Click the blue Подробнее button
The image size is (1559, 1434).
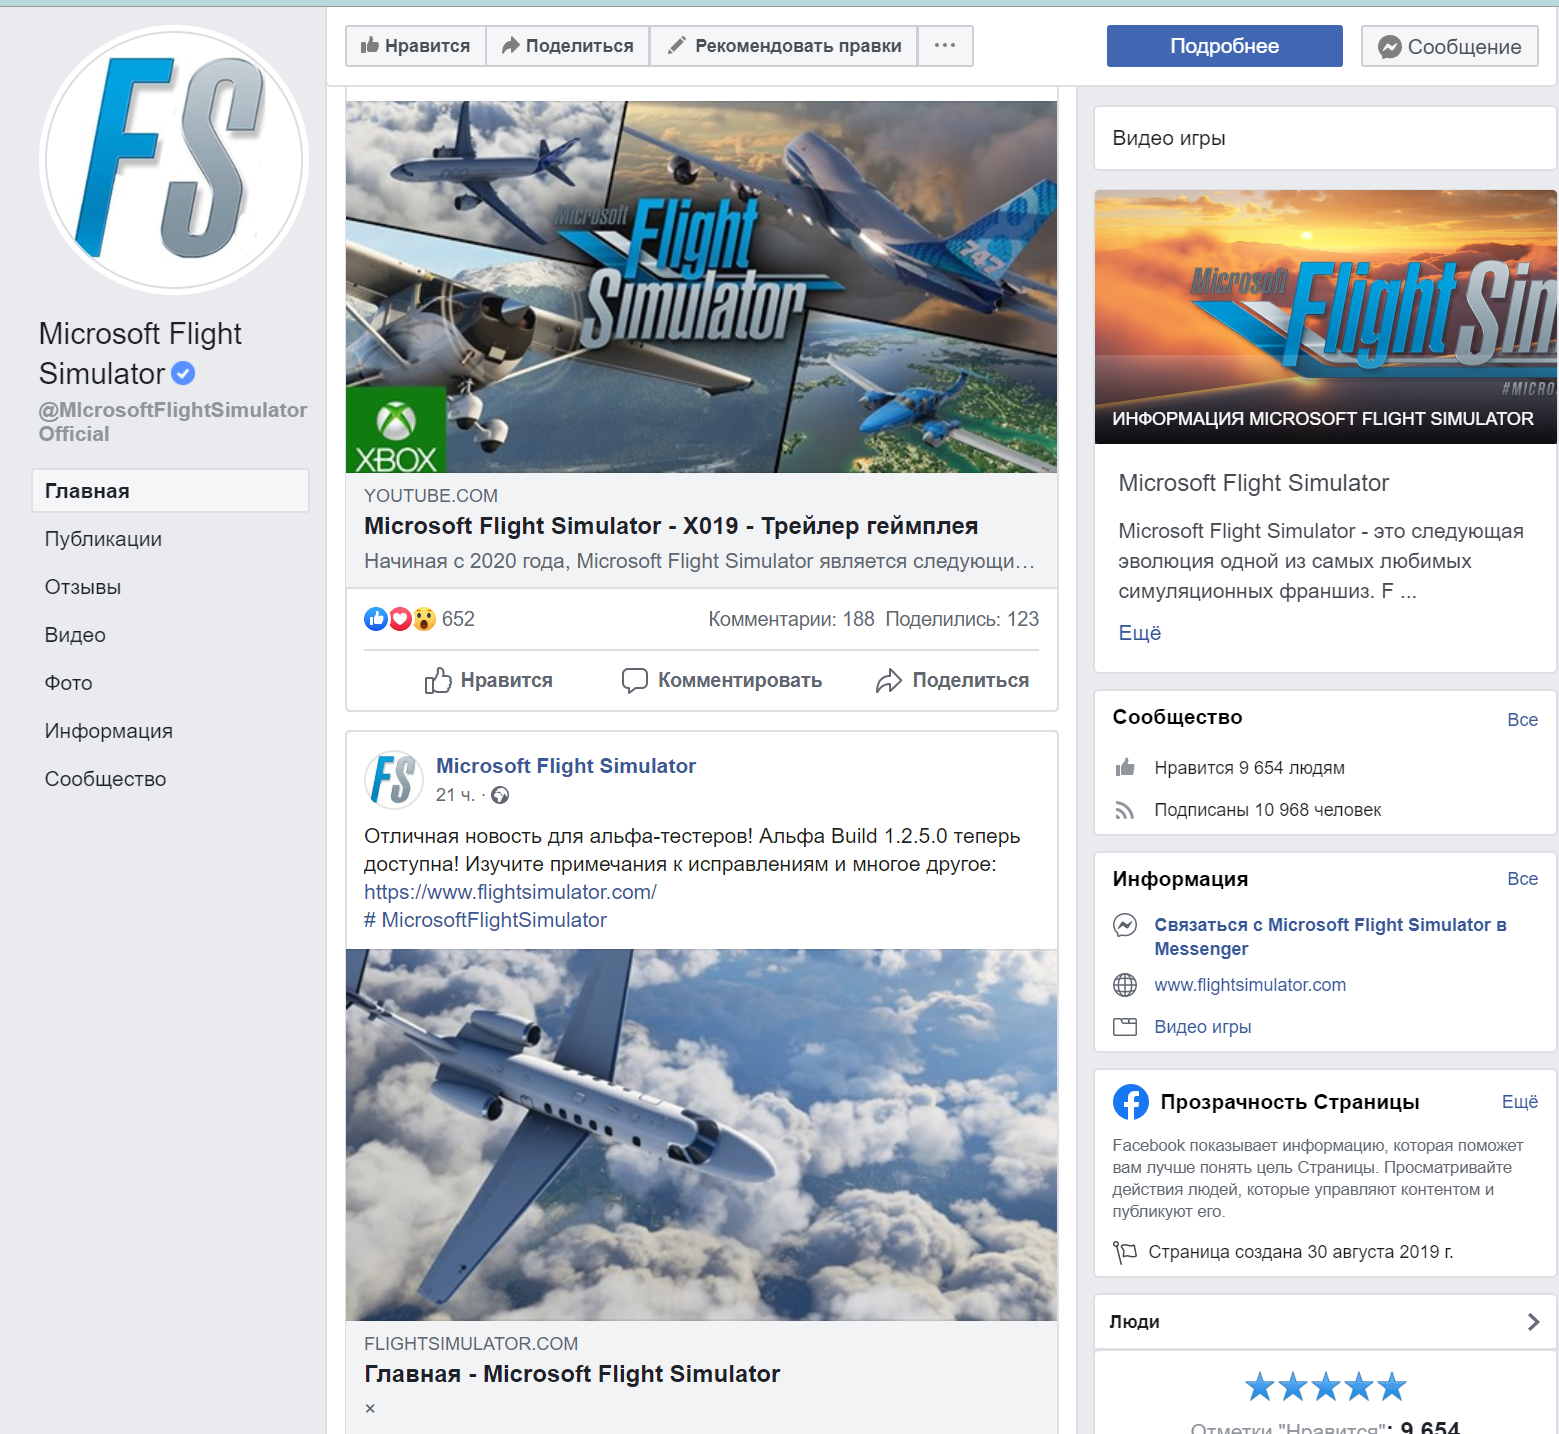1224,46
